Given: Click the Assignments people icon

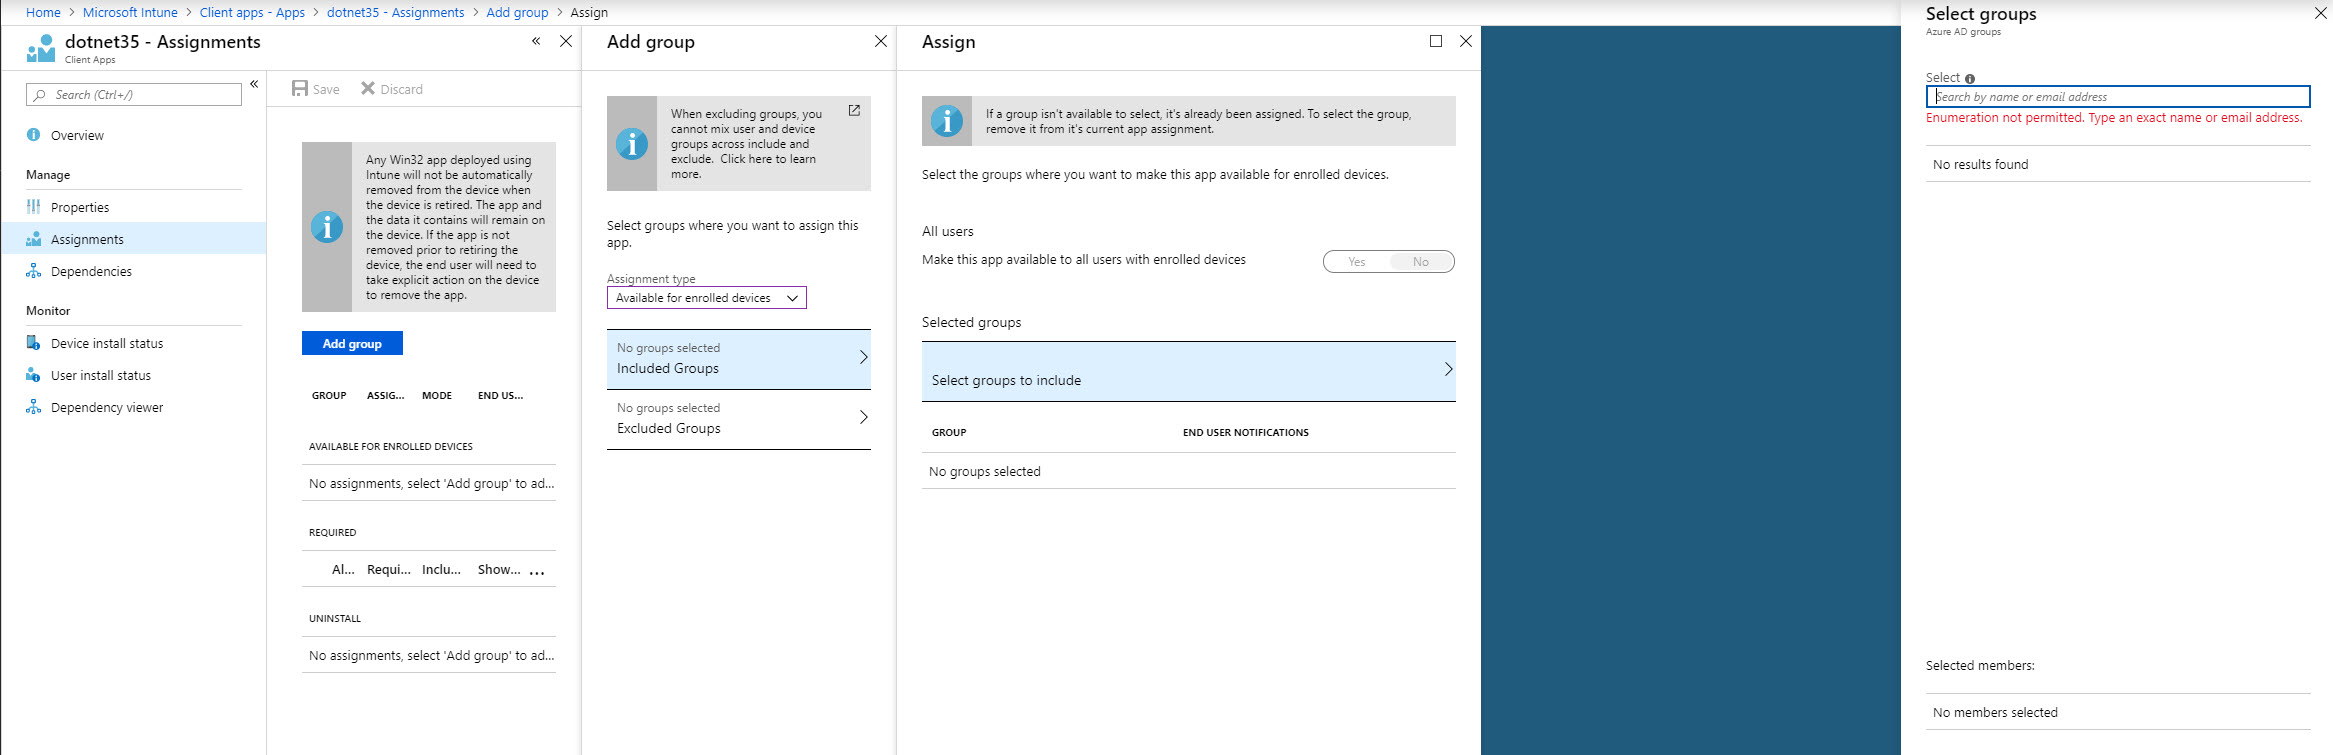Looking at the screenshot, I should (x=33, y=239).
